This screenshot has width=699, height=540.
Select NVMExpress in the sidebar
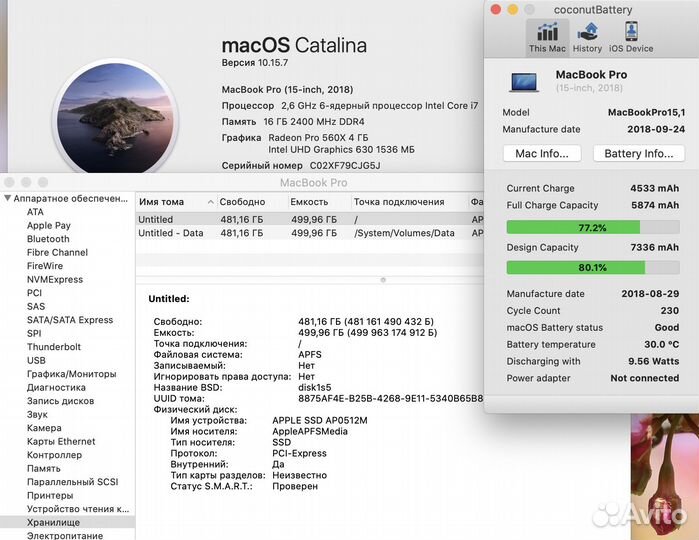[55, 279]
